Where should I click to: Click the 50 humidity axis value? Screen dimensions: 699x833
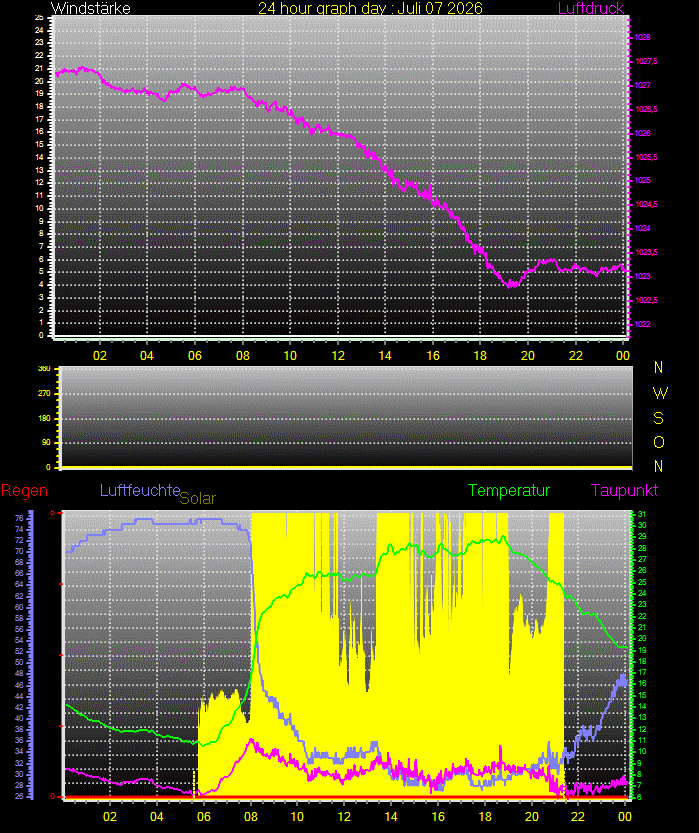pos(19,662)
